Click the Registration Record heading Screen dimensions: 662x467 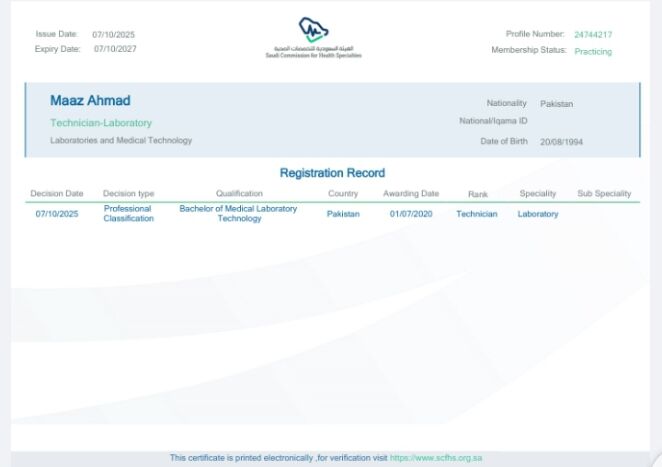pos(332,173)
